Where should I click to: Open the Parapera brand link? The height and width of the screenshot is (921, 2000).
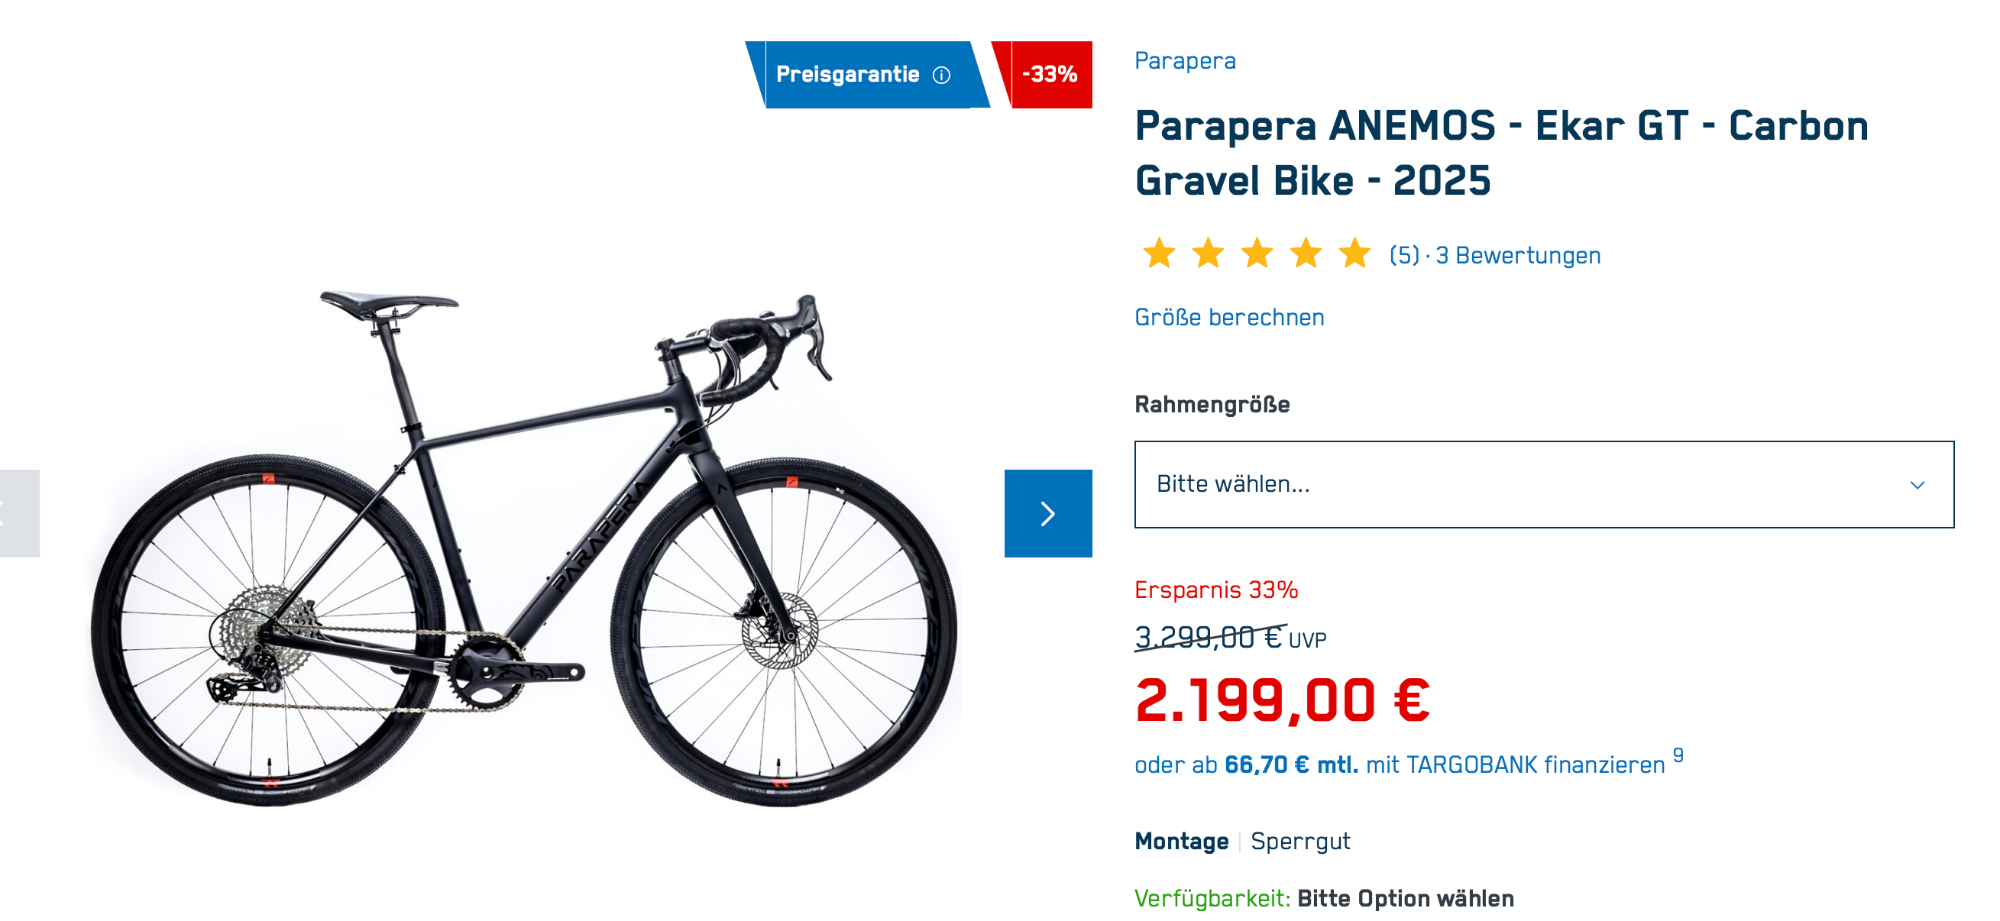[x=1185, y=61]
